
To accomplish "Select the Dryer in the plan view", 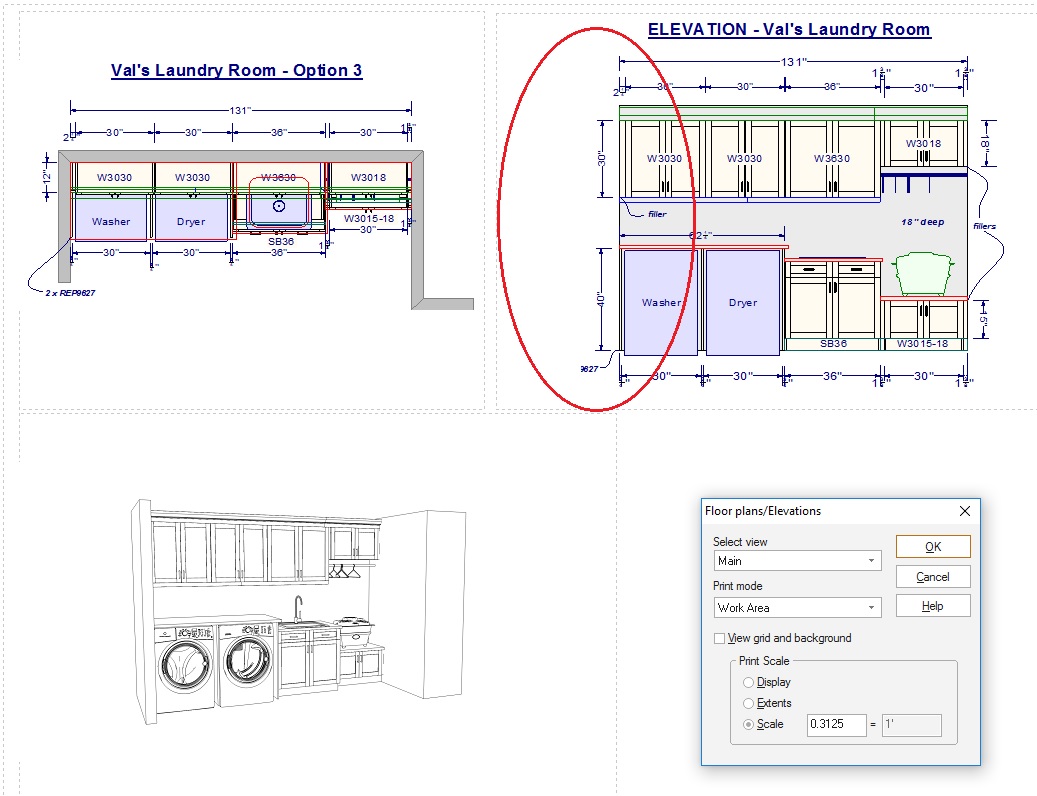I will (190, 221).
